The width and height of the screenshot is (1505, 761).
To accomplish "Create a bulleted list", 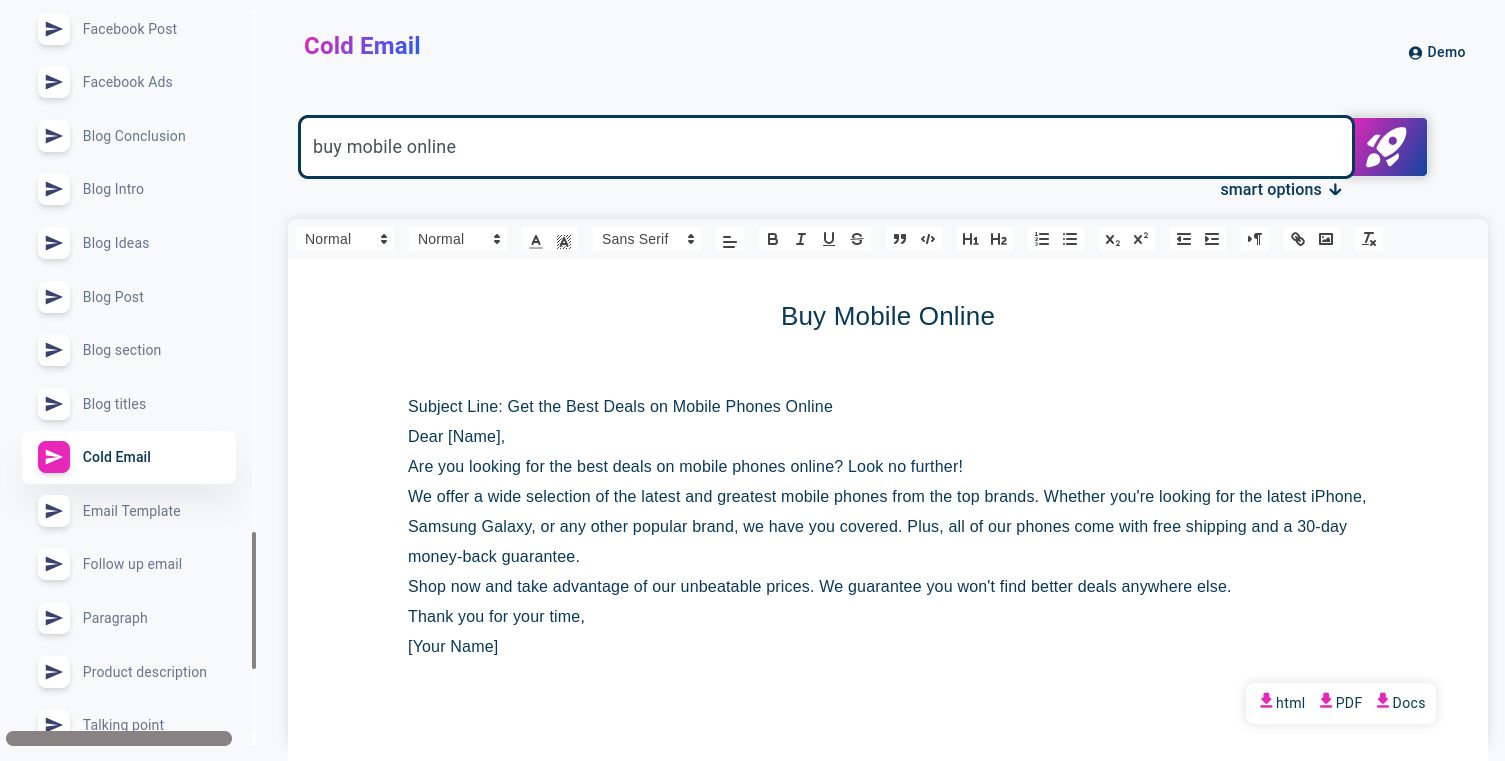I will pyautogui.click(x=1070, y=239).
